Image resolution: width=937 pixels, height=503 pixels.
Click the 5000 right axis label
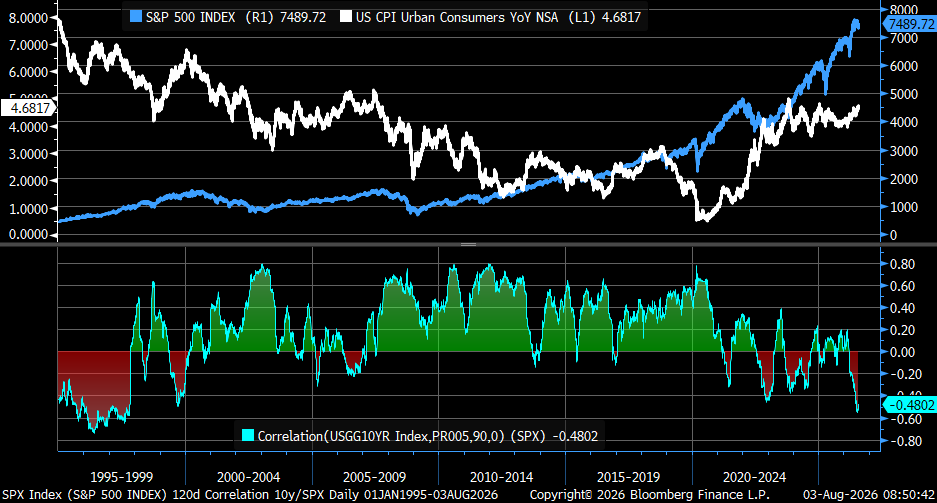[x=903, y=94]
